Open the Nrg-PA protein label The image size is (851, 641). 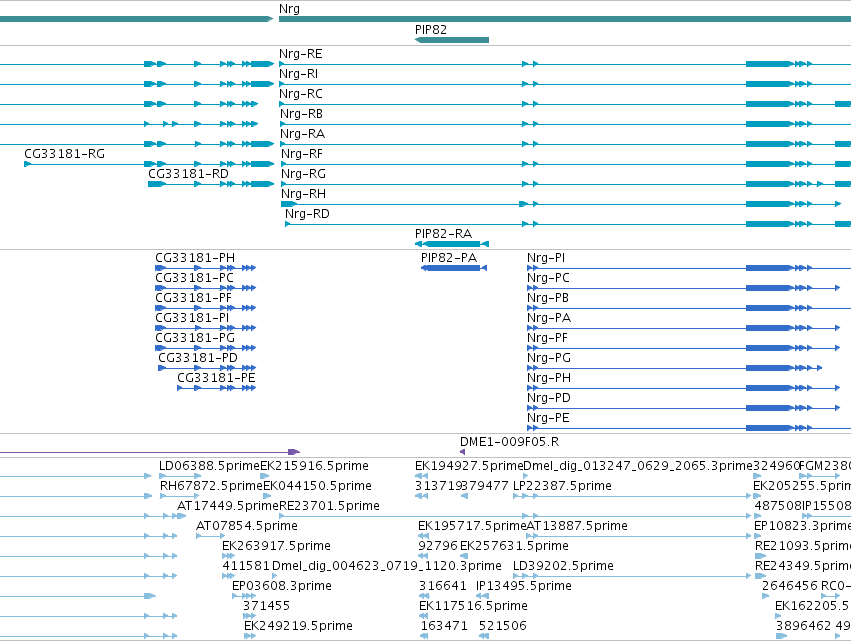pos(549,318)
